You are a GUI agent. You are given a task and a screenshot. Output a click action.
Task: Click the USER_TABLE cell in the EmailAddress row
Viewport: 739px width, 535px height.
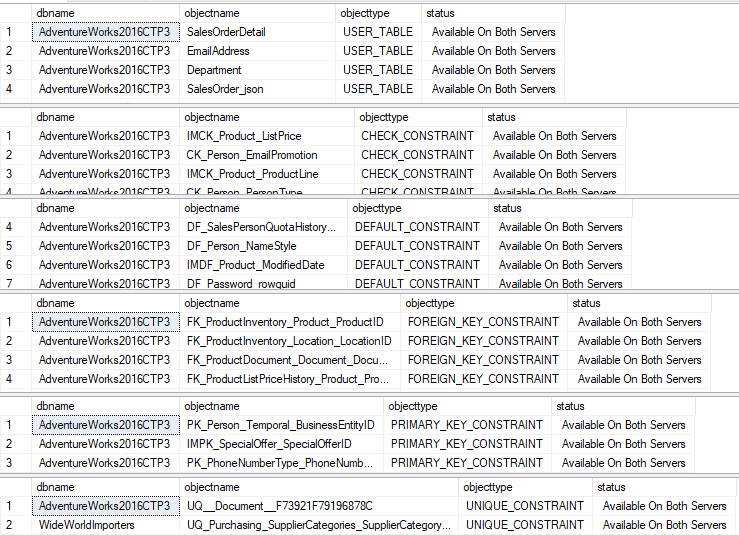point(378,51)
